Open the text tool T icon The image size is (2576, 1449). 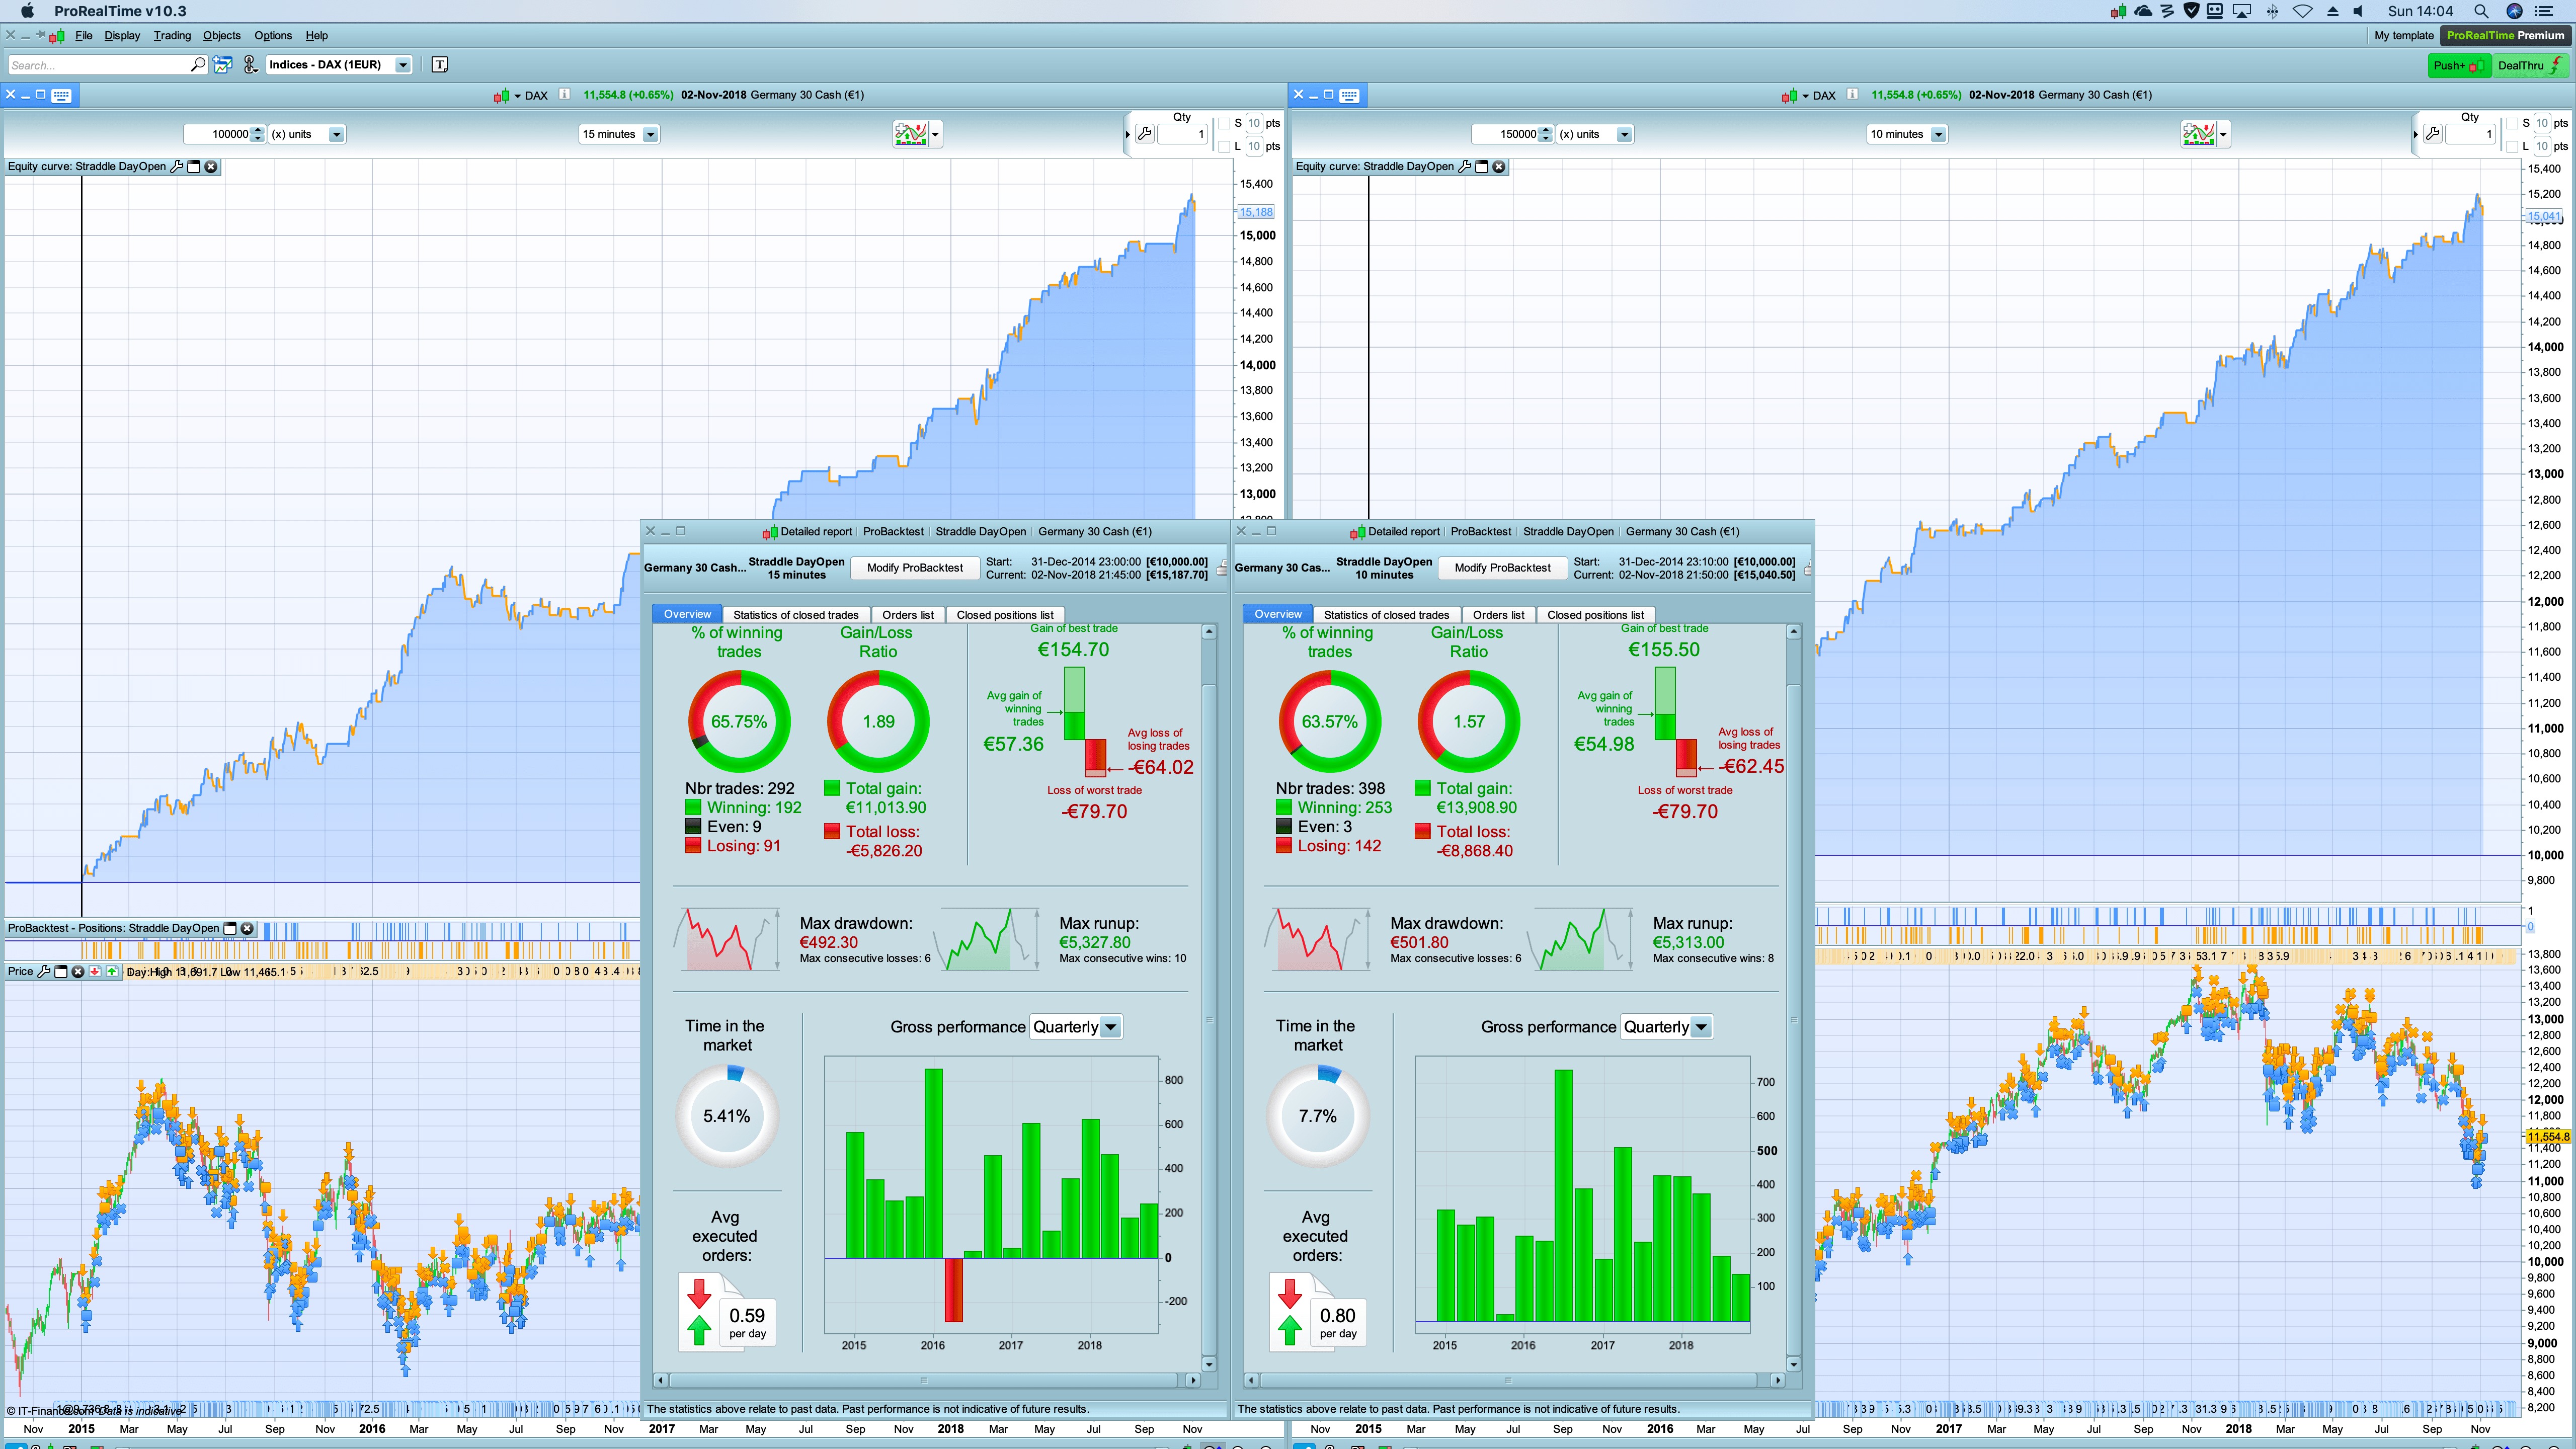point(439,65)
